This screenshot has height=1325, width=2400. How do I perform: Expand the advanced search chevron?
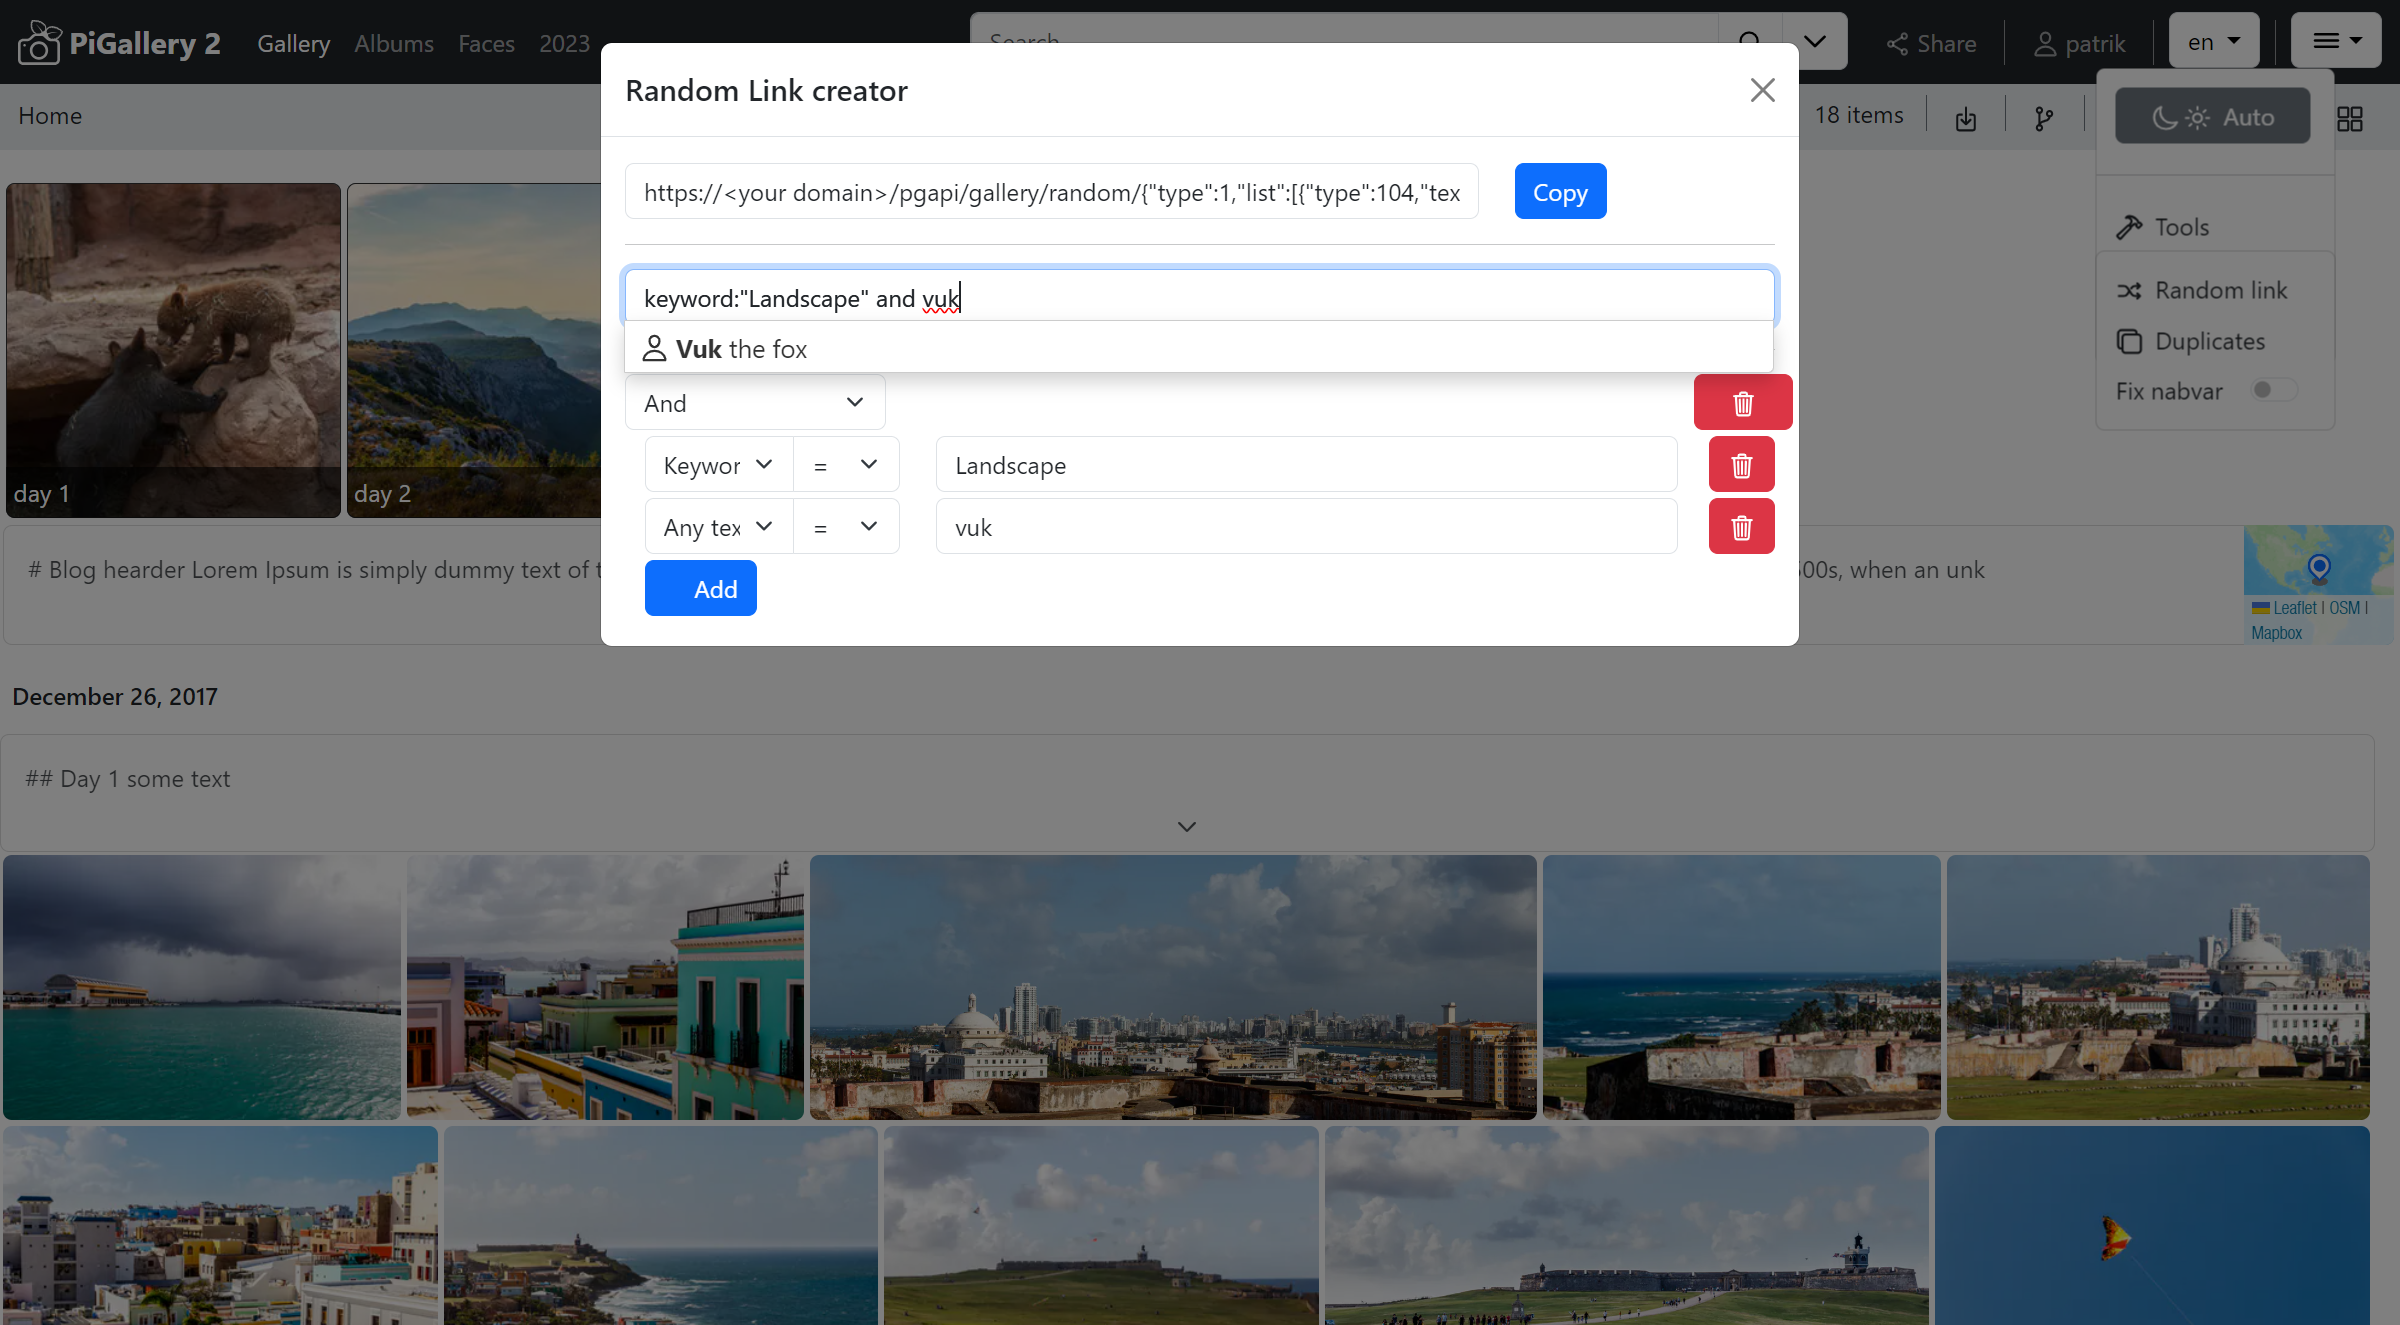point(1815,41)
